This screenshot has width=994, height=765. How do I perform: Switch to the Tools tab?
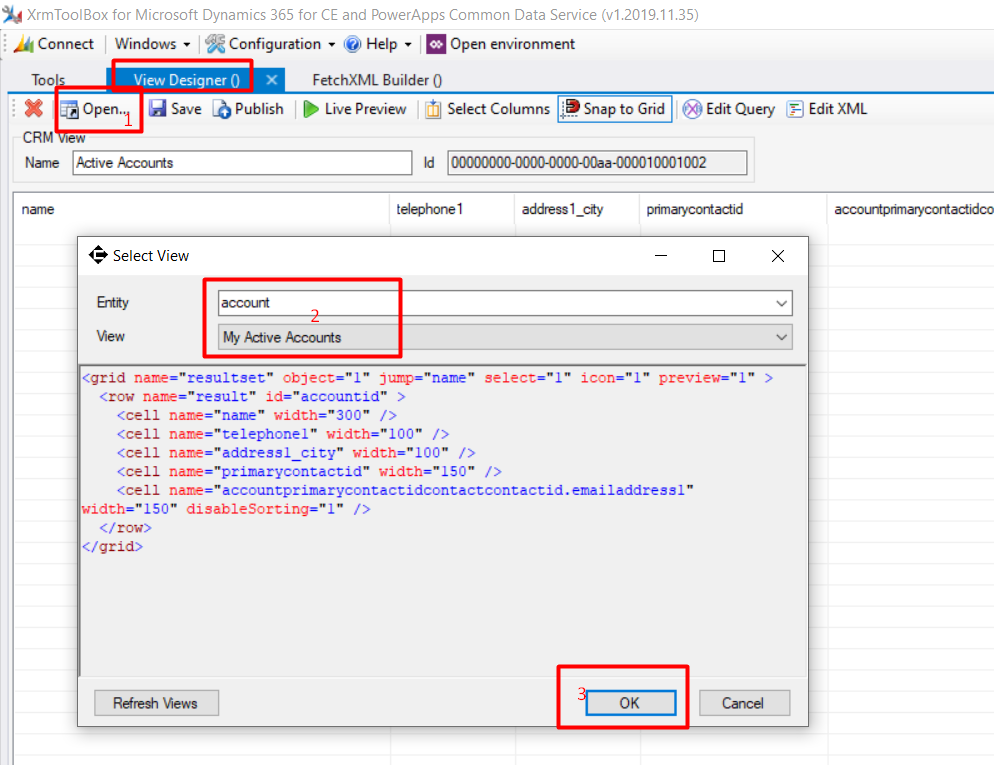pyautogui.click(x=48, y=80)
